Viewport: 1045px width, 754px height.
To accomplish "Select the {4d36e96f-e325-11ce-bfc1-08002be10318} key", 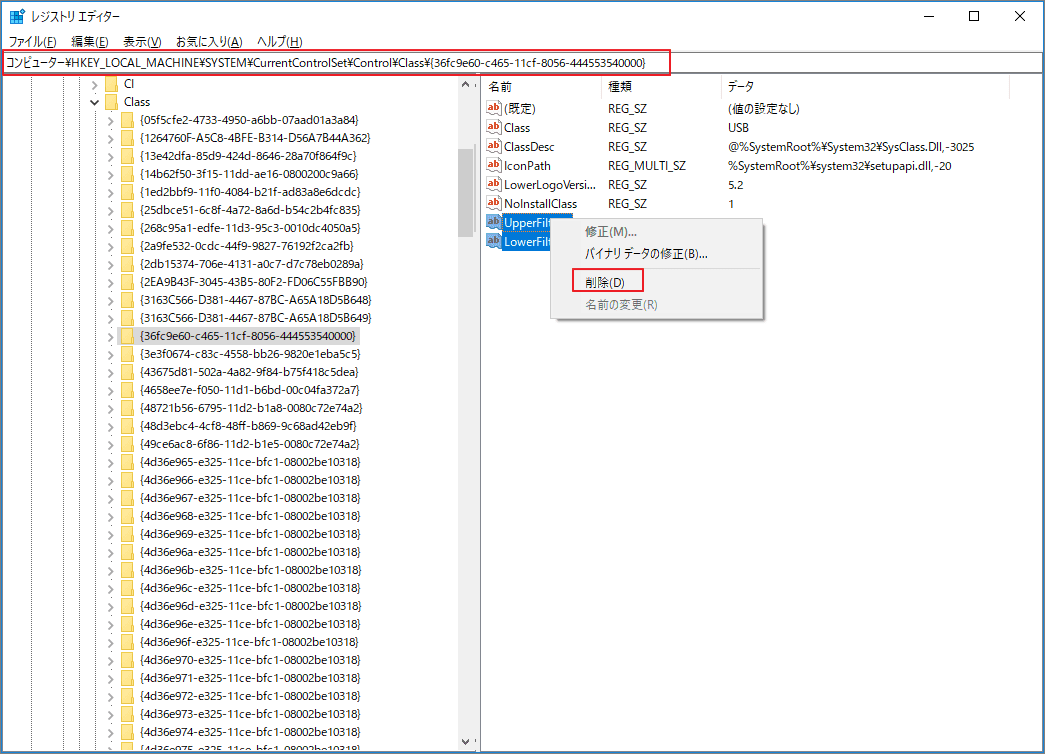I will coord(249,642).
